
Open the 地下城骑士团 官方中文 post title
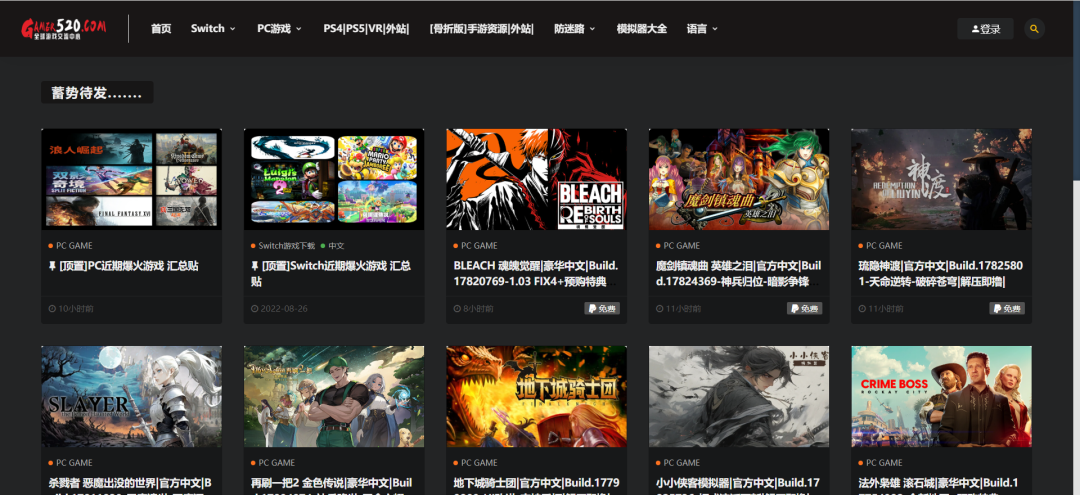coord(537,485)
